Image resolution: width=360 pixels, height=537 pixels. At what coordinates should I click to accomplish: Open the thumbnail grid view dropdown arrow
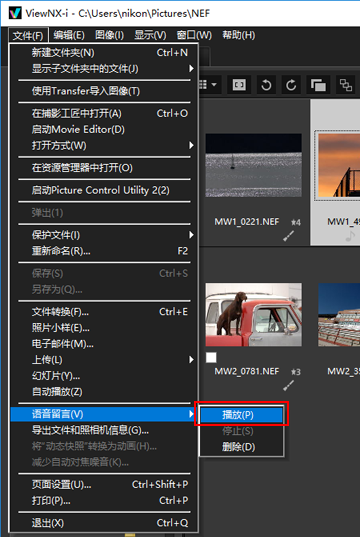coord(214,85)
